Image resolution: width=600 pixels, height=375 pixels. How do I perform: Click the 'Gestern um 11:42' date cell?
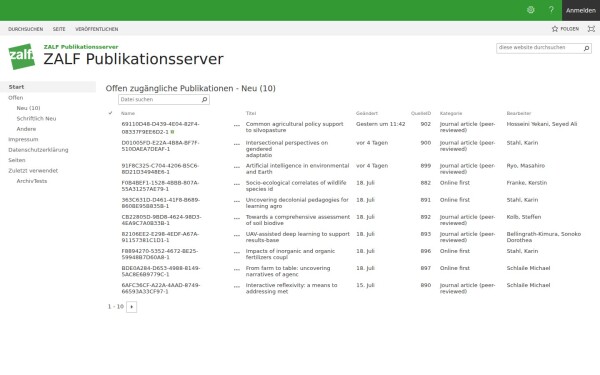[380, 124]
